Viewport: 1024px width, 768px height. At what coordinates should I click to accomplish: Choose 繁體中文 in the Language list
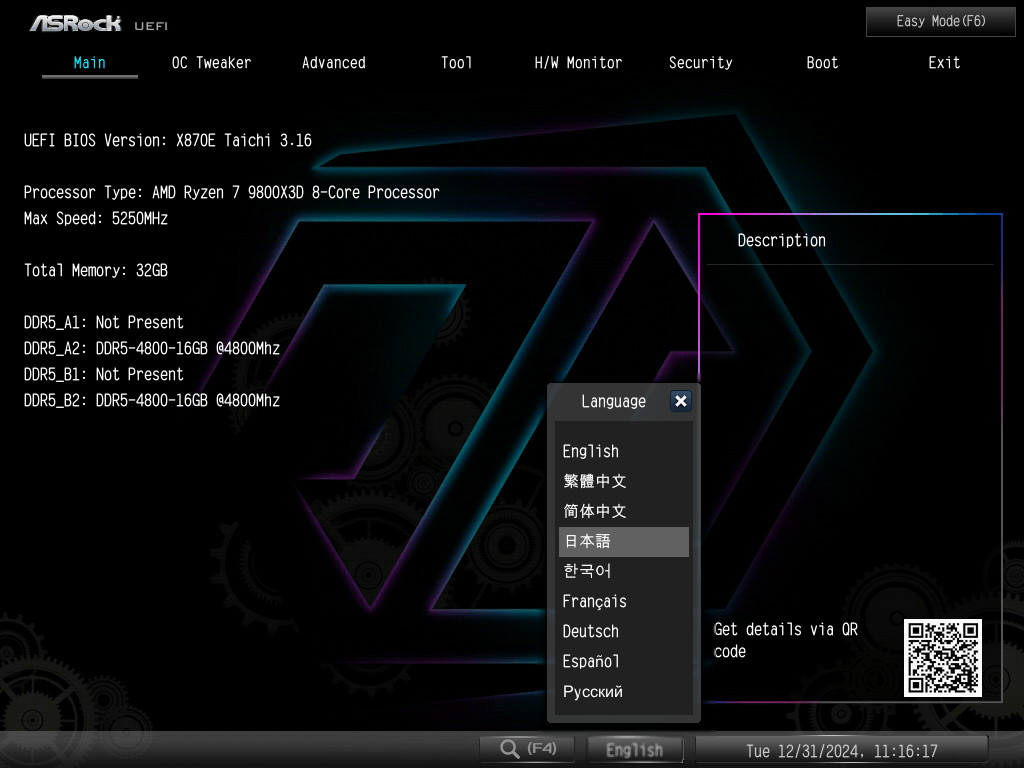click(624, 481)
